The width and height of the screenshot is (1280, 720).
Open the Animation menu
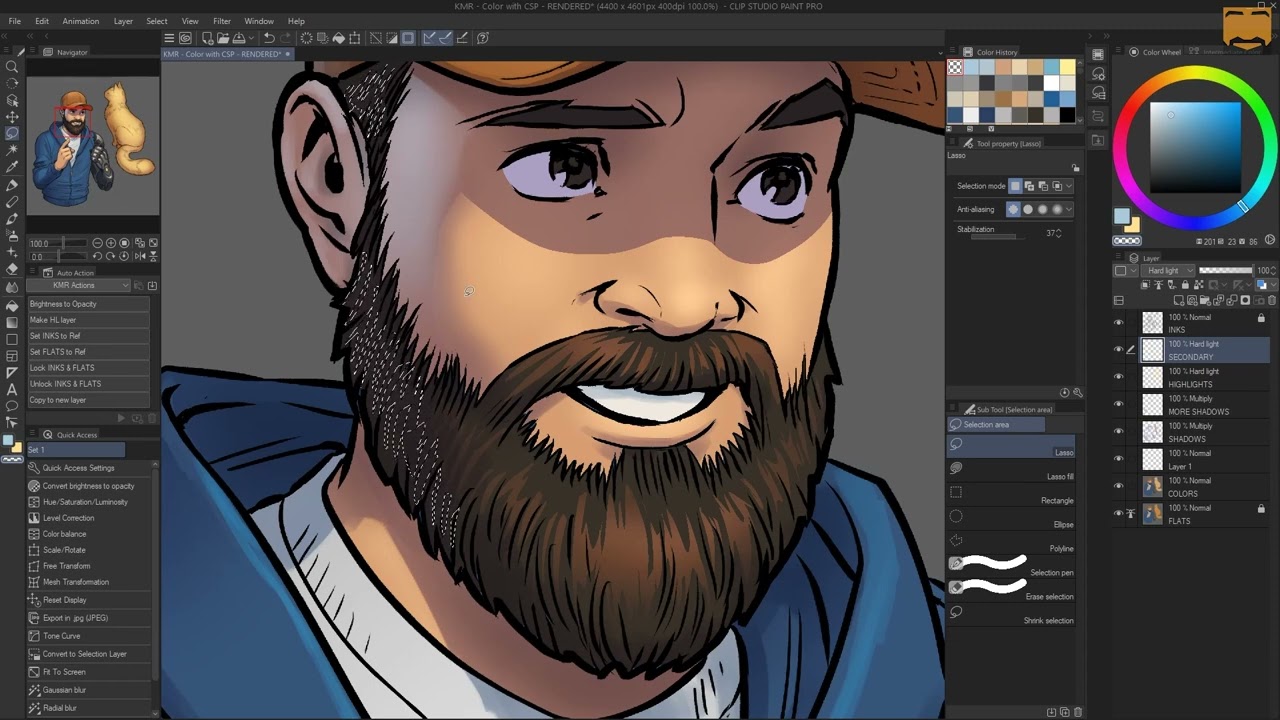pyautogui.click(x=81, y=21)
